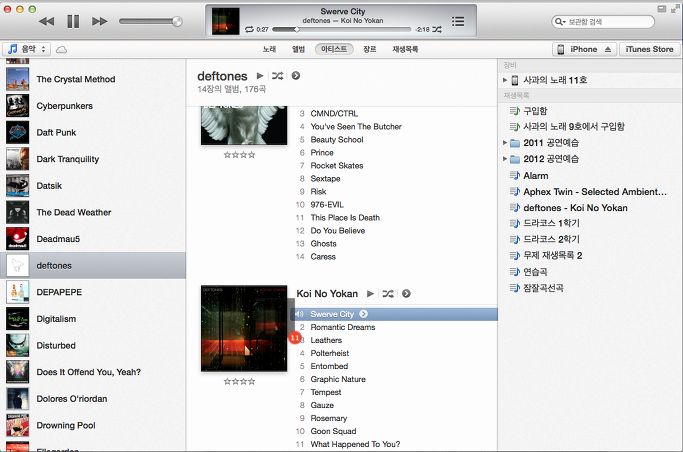Play all deftones songs via play icon
The width and height of the screenshot is (683, 452).
click(260, 76)
